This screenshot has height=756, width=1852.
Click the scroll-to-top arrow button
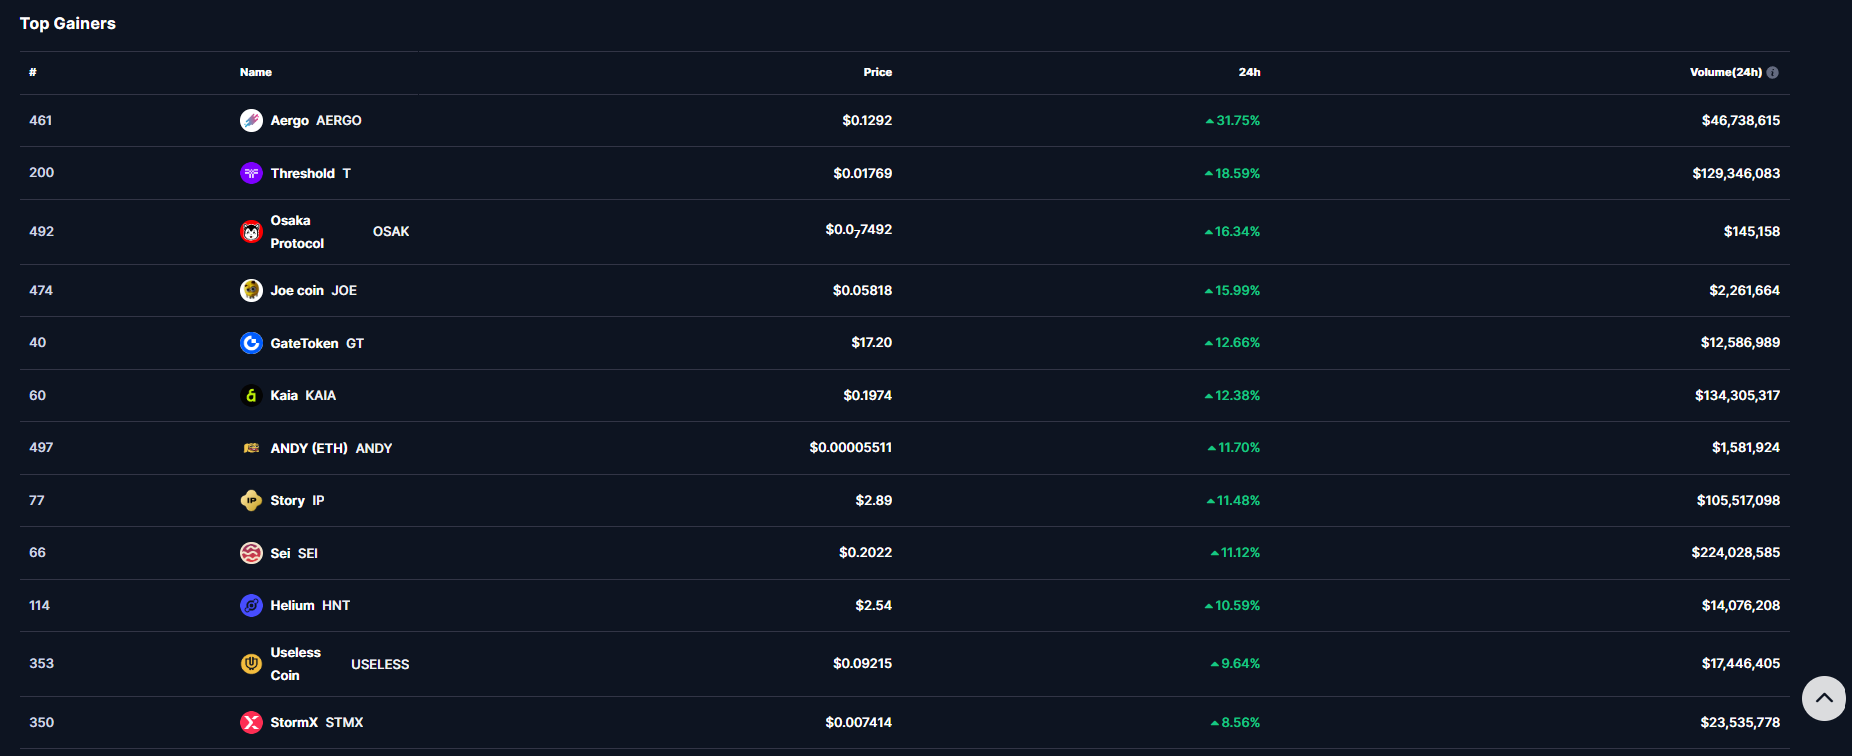[1823, 698]
